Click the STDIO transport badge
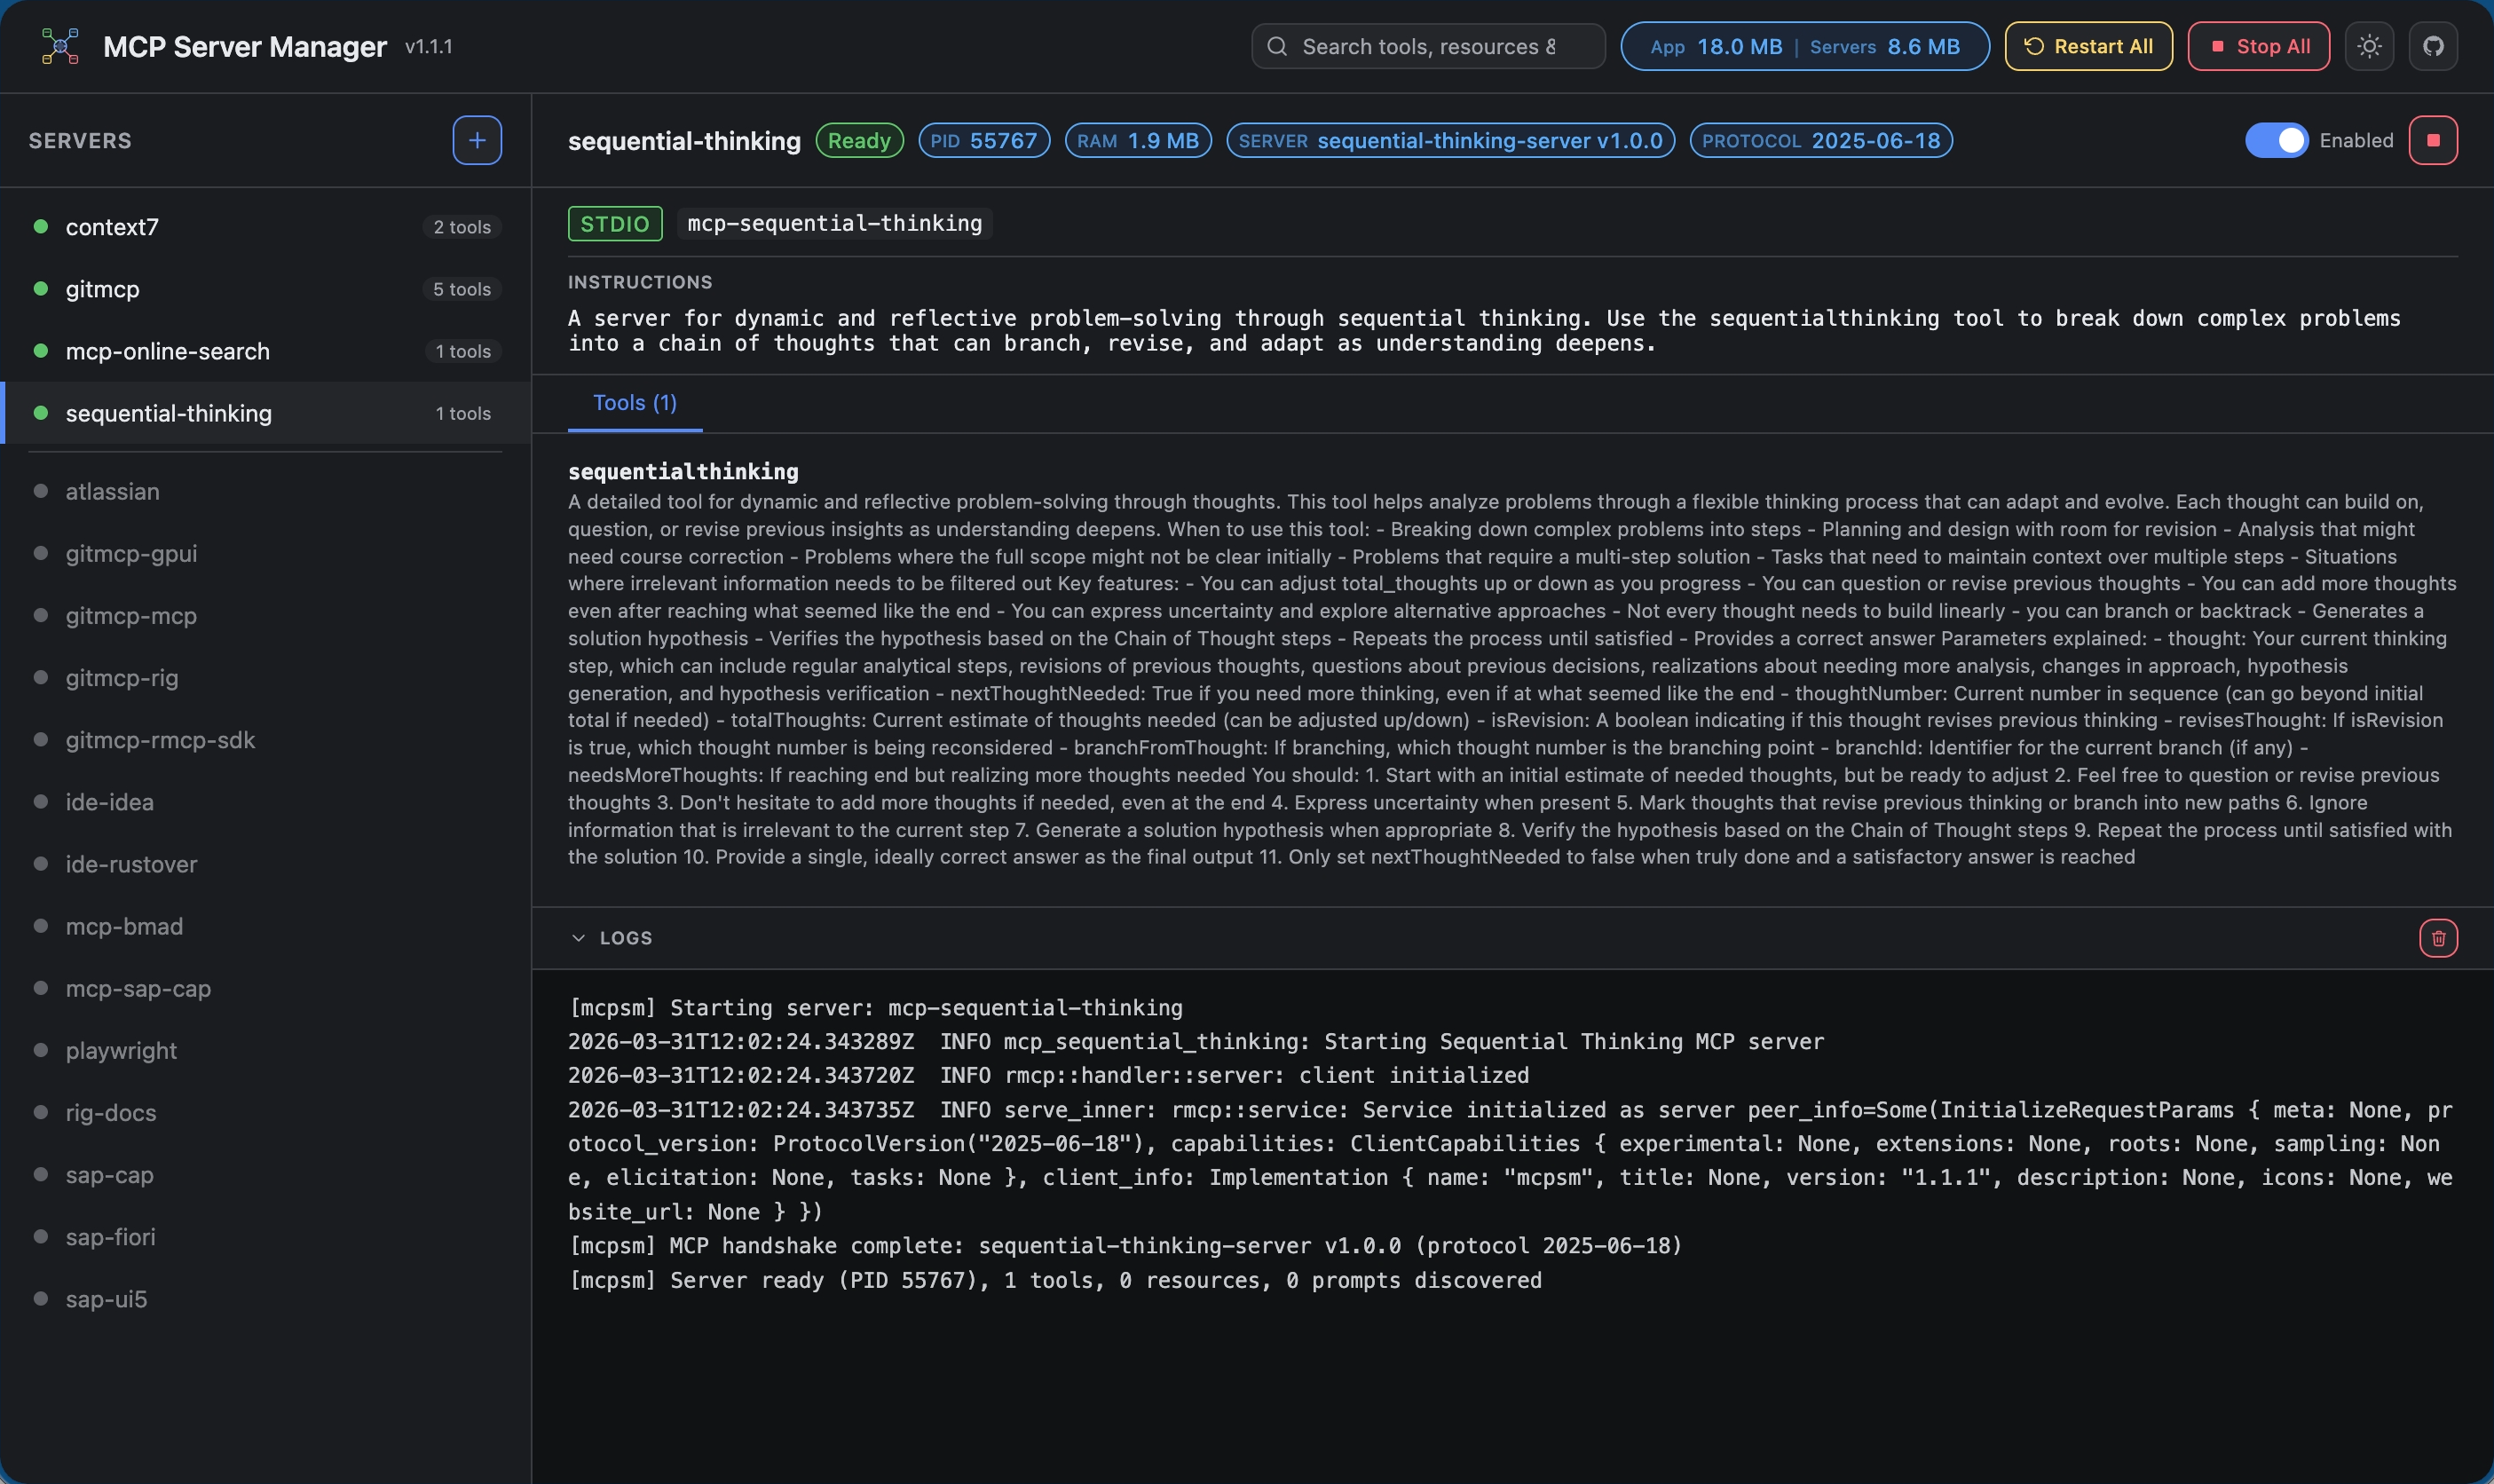The image size is (2494, 1484). click(x=614, y=223)
